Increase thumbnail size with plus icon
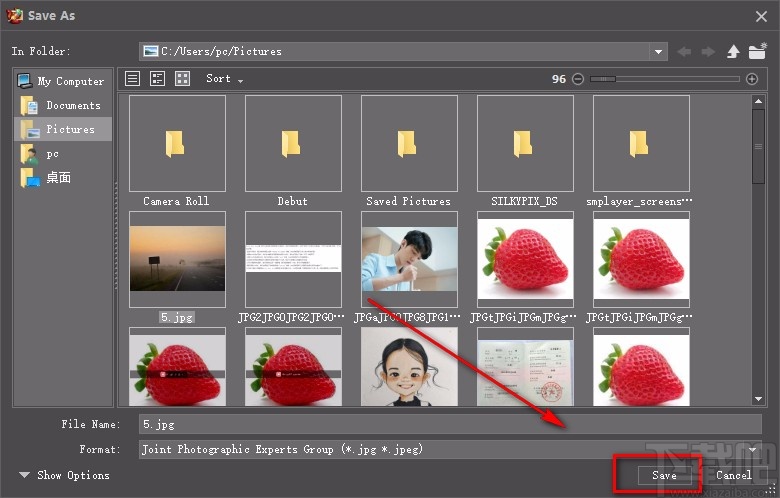 752,79
